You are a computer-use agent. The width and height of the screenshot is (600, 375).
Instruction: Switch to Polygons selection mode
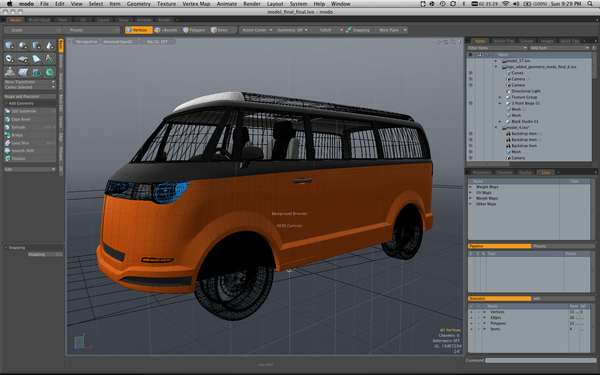click(x=194, y=30)
